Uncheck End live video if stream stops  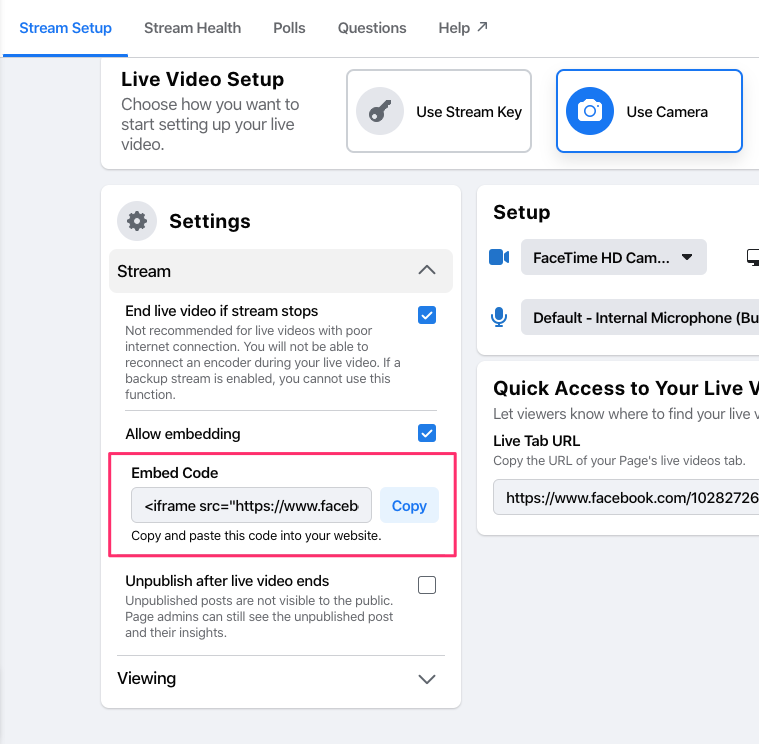427,315
